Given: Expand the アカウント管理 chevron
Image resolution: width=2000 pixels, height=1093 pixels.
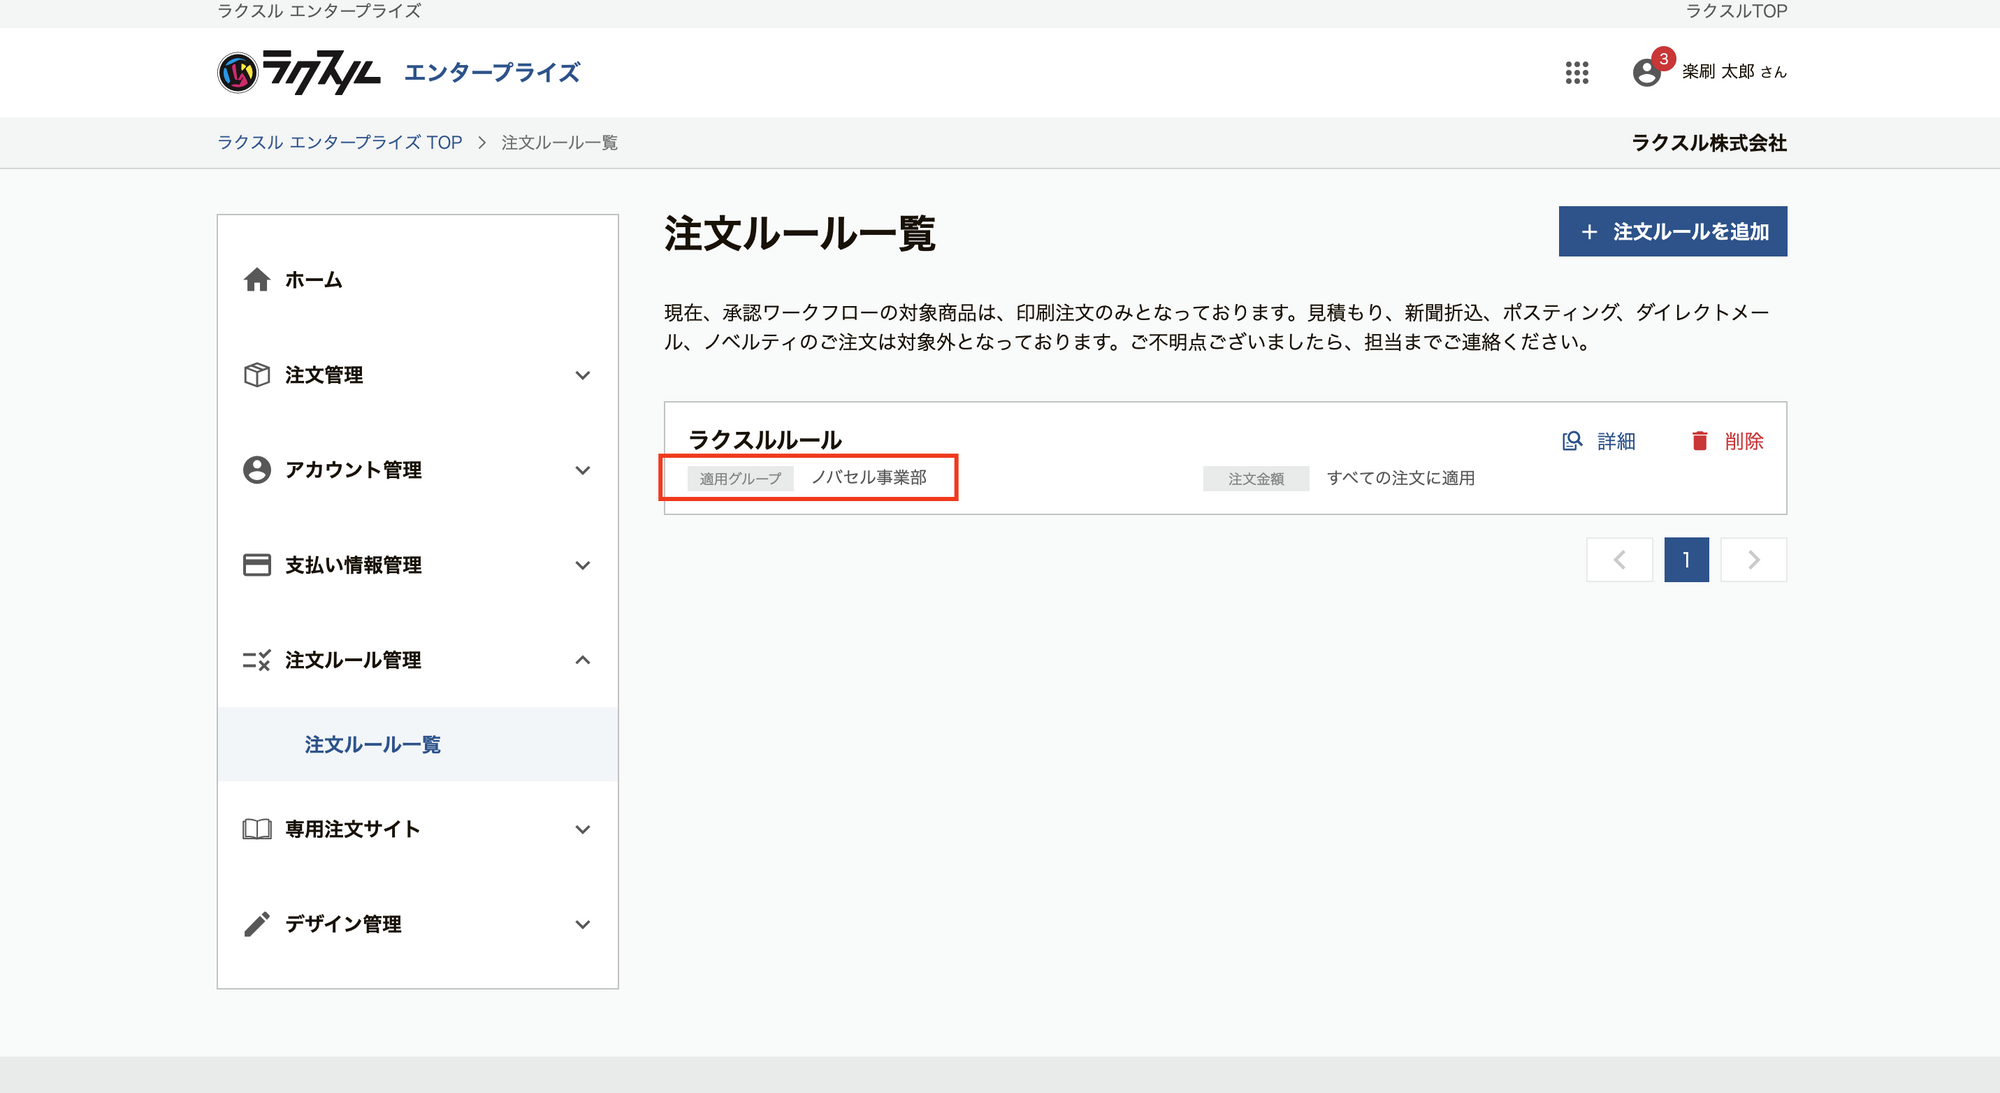Looking at the screenshot, I should 583,470.
